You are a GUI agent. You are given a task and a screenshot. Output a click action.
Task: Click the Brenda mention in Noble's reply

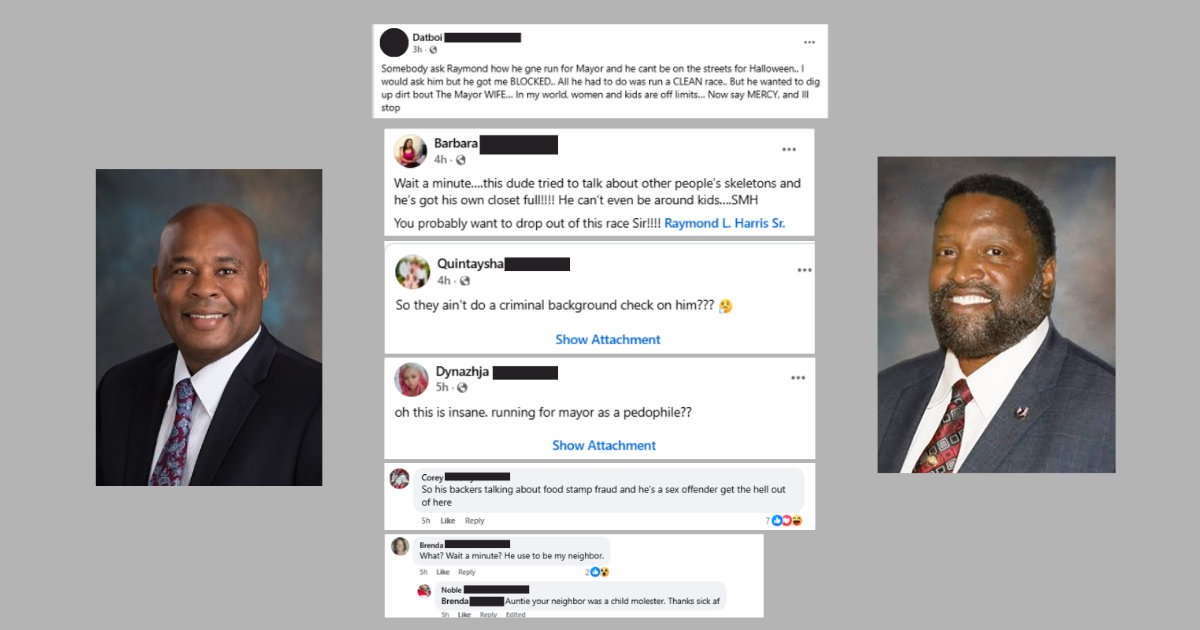456,601
